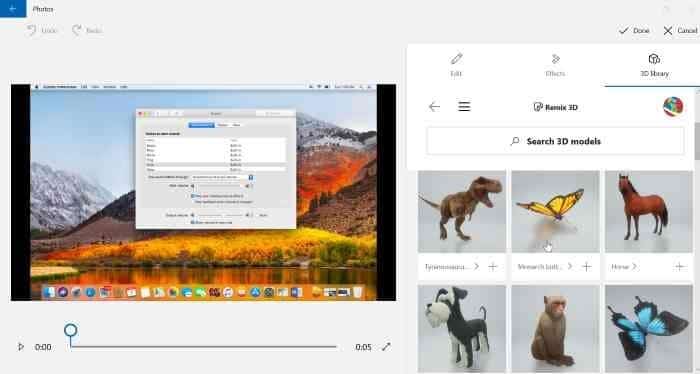This screenshot has height=374, width=700.
Task: Add Tyrannosaurus model with plus icon
Action: [492, 266]
